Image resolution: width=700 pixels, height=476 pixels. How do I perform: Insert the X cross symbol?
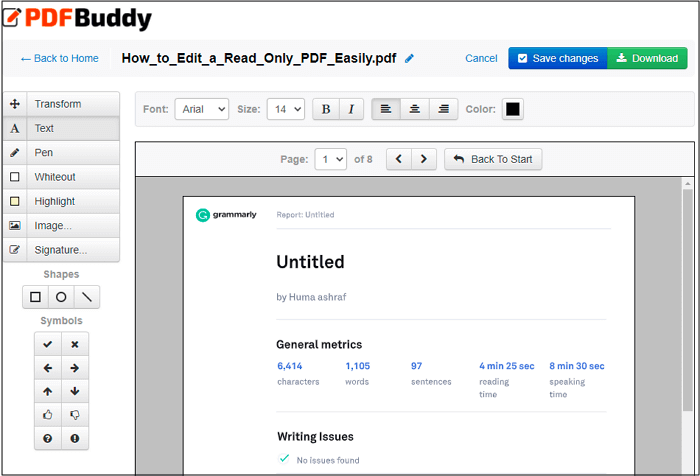75,344
